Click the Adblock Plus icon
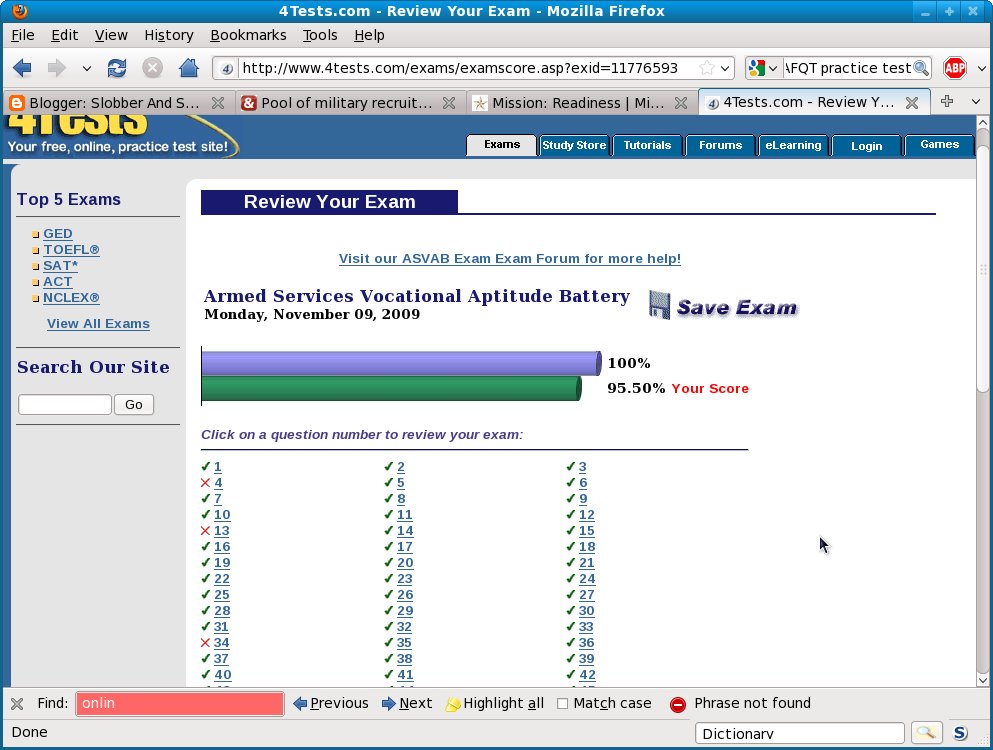Viewport: 993px width, 750px height. [x=954, y=69]
